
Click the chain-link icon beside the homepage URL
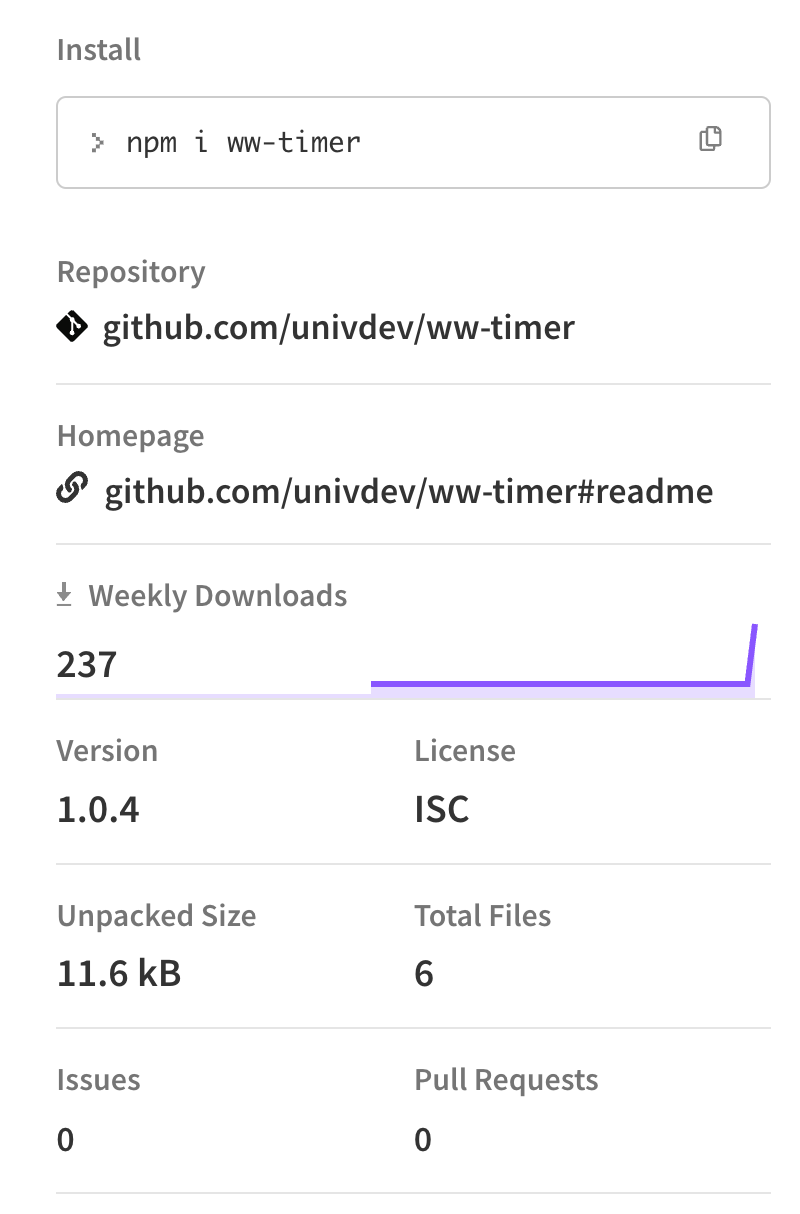tap(72, 491)
